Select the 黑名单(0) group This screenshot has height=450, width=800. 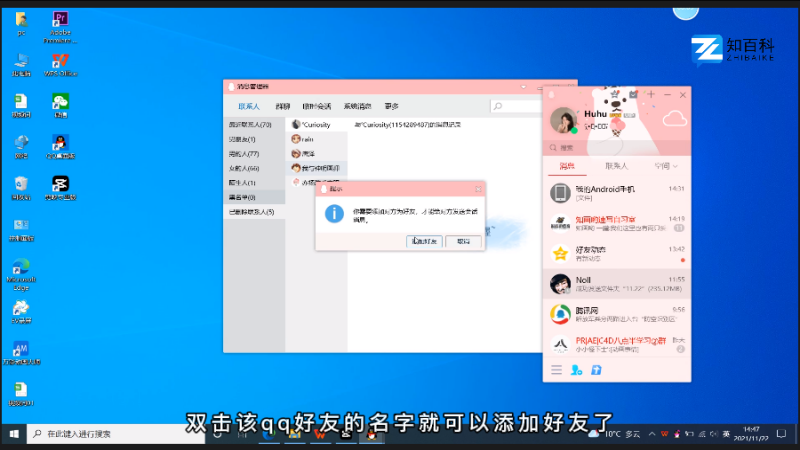click(x=254, y=197)
